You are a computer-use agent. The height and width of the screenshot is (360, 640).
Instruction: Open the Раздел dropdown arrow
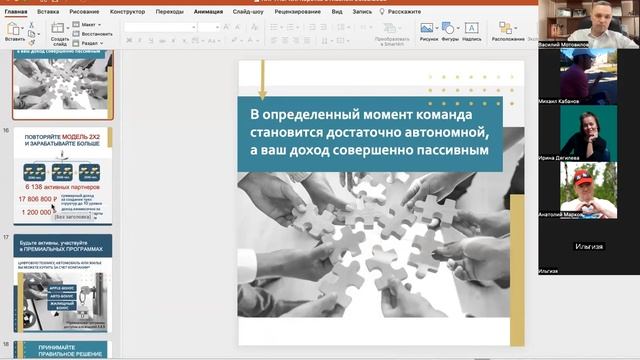[102, 43]
